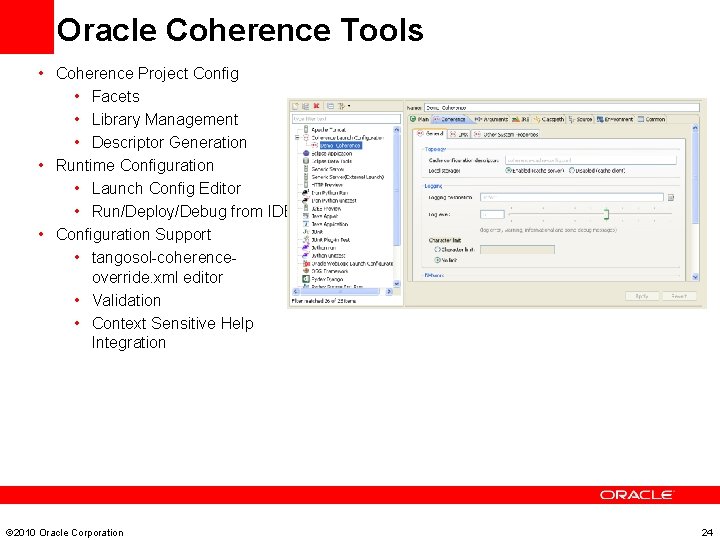Click the Log level value box
The height and width of the screenshot is (540, 720).
[492, 214]
